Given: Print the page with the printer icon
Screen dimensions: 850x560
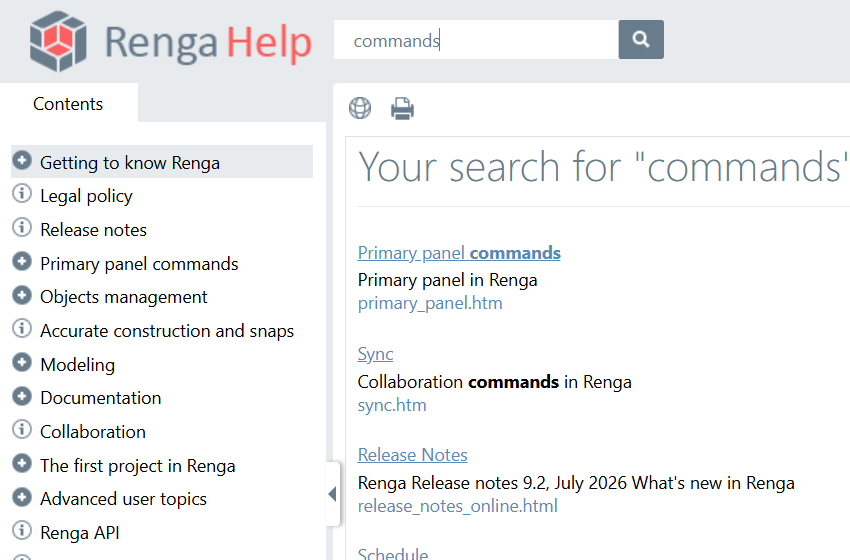Looking at the screenshot, I should pos(402,108).
